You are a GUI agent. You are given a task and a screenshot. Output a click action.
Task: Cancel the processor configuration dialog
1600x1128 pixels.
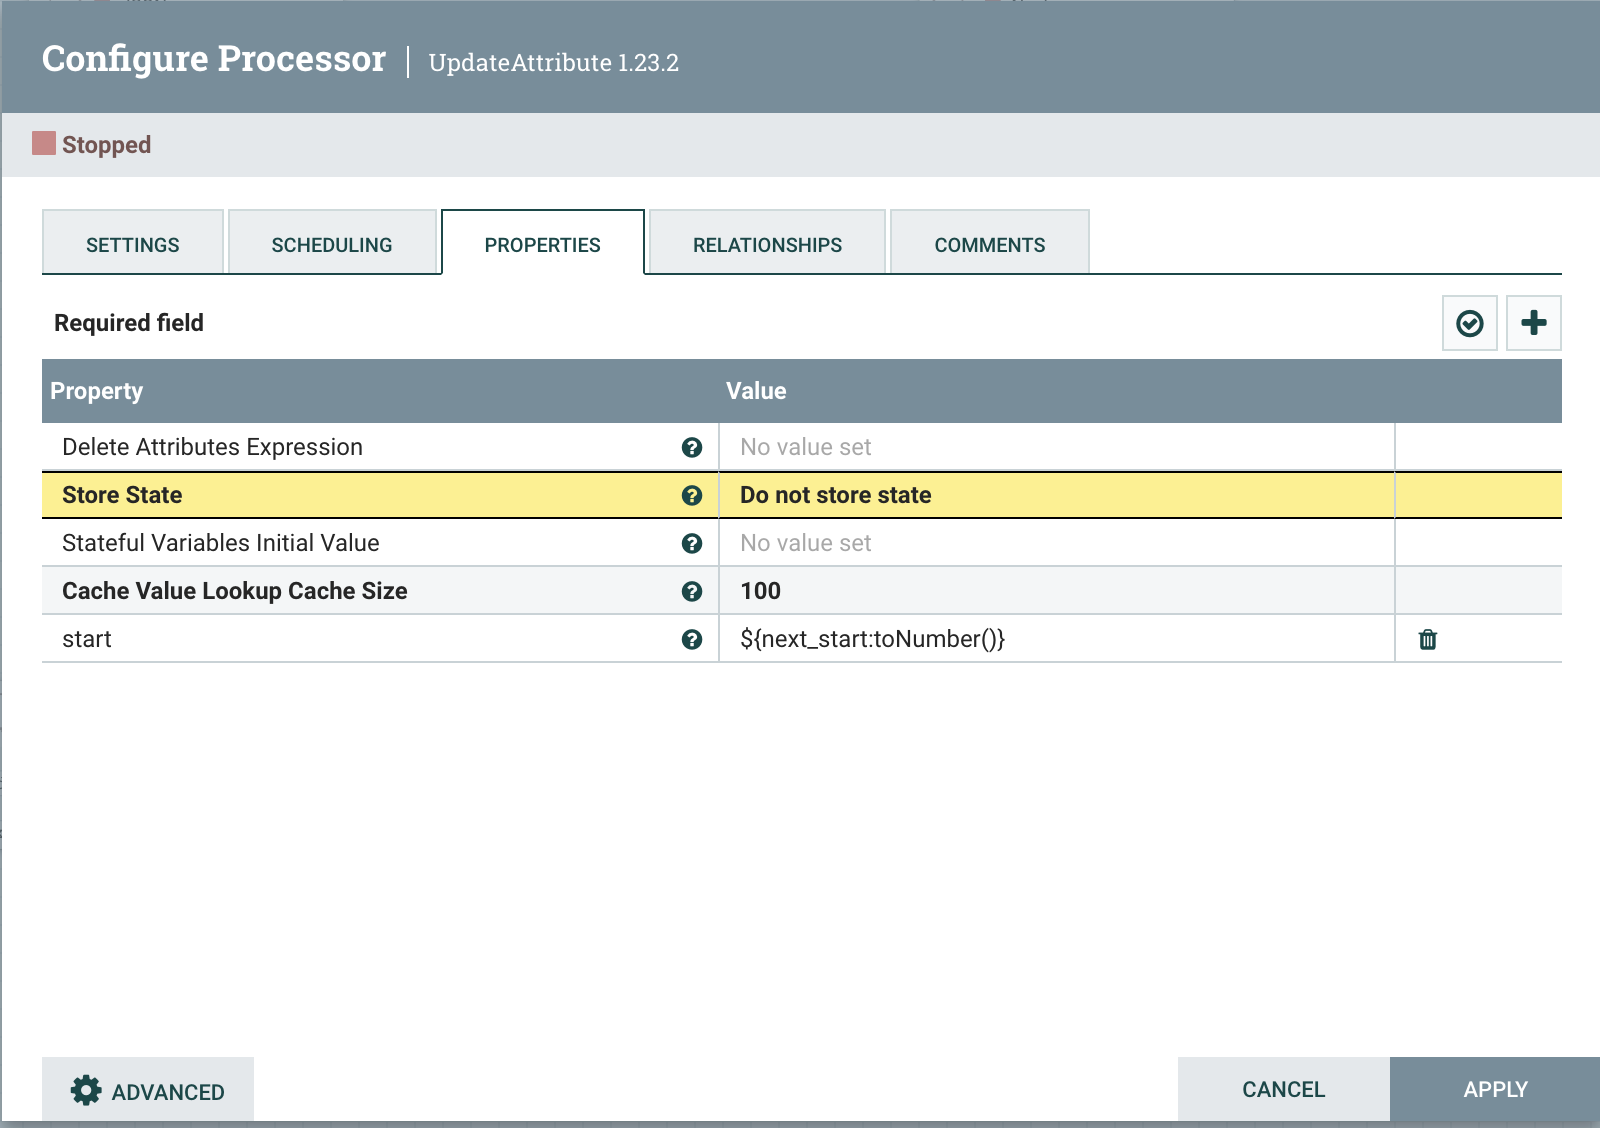point(1283,1089)
